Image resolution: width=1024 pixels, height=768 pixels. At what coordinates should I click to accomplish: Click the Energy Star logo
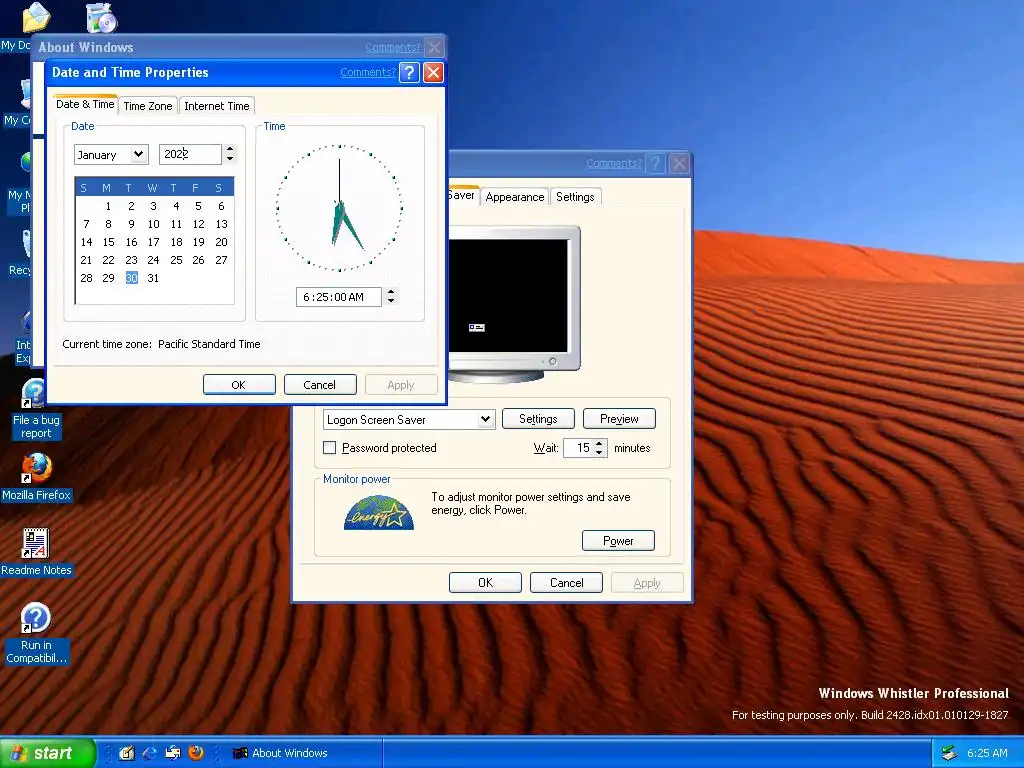click(x=379, y=513)
